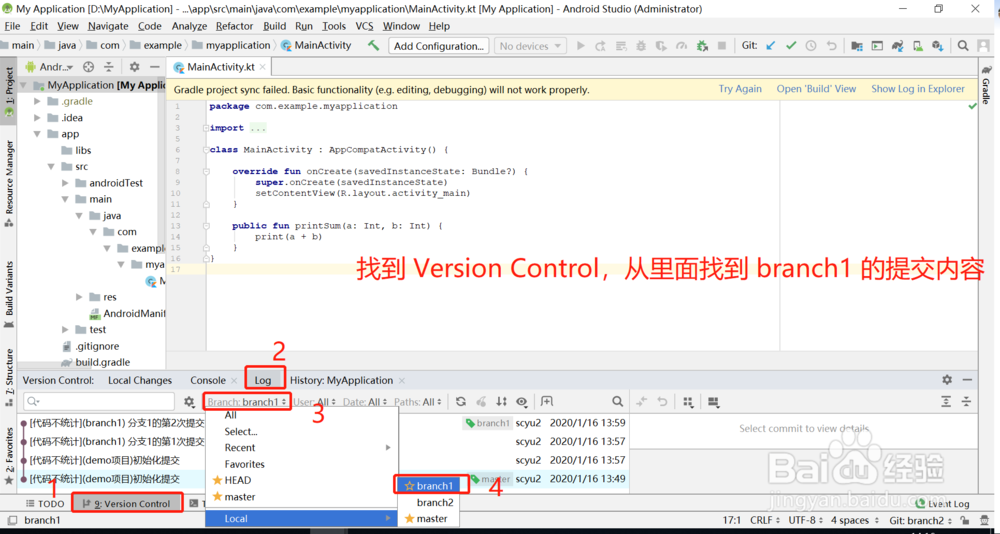
Task: Switch to the Local Changes tab
Action: [x=140, y=380]
